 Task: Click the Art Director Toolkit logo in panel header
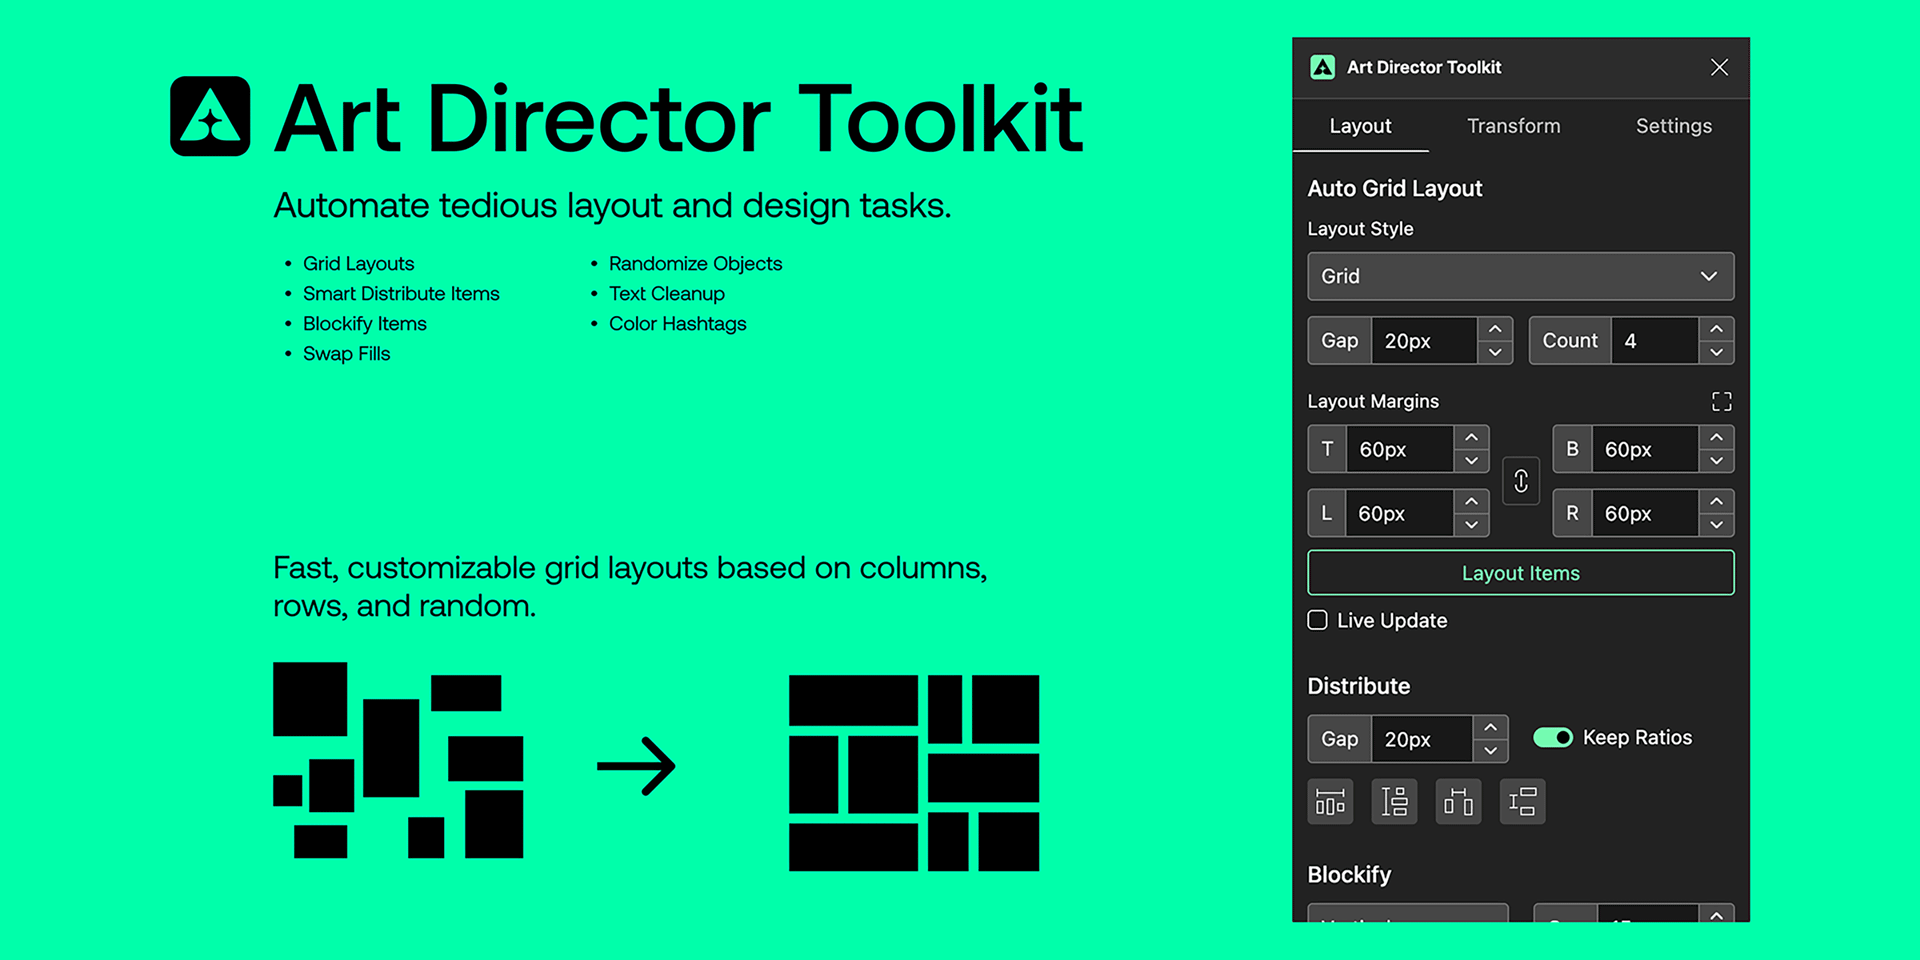pyautogui.click(x=1323, y=67)
